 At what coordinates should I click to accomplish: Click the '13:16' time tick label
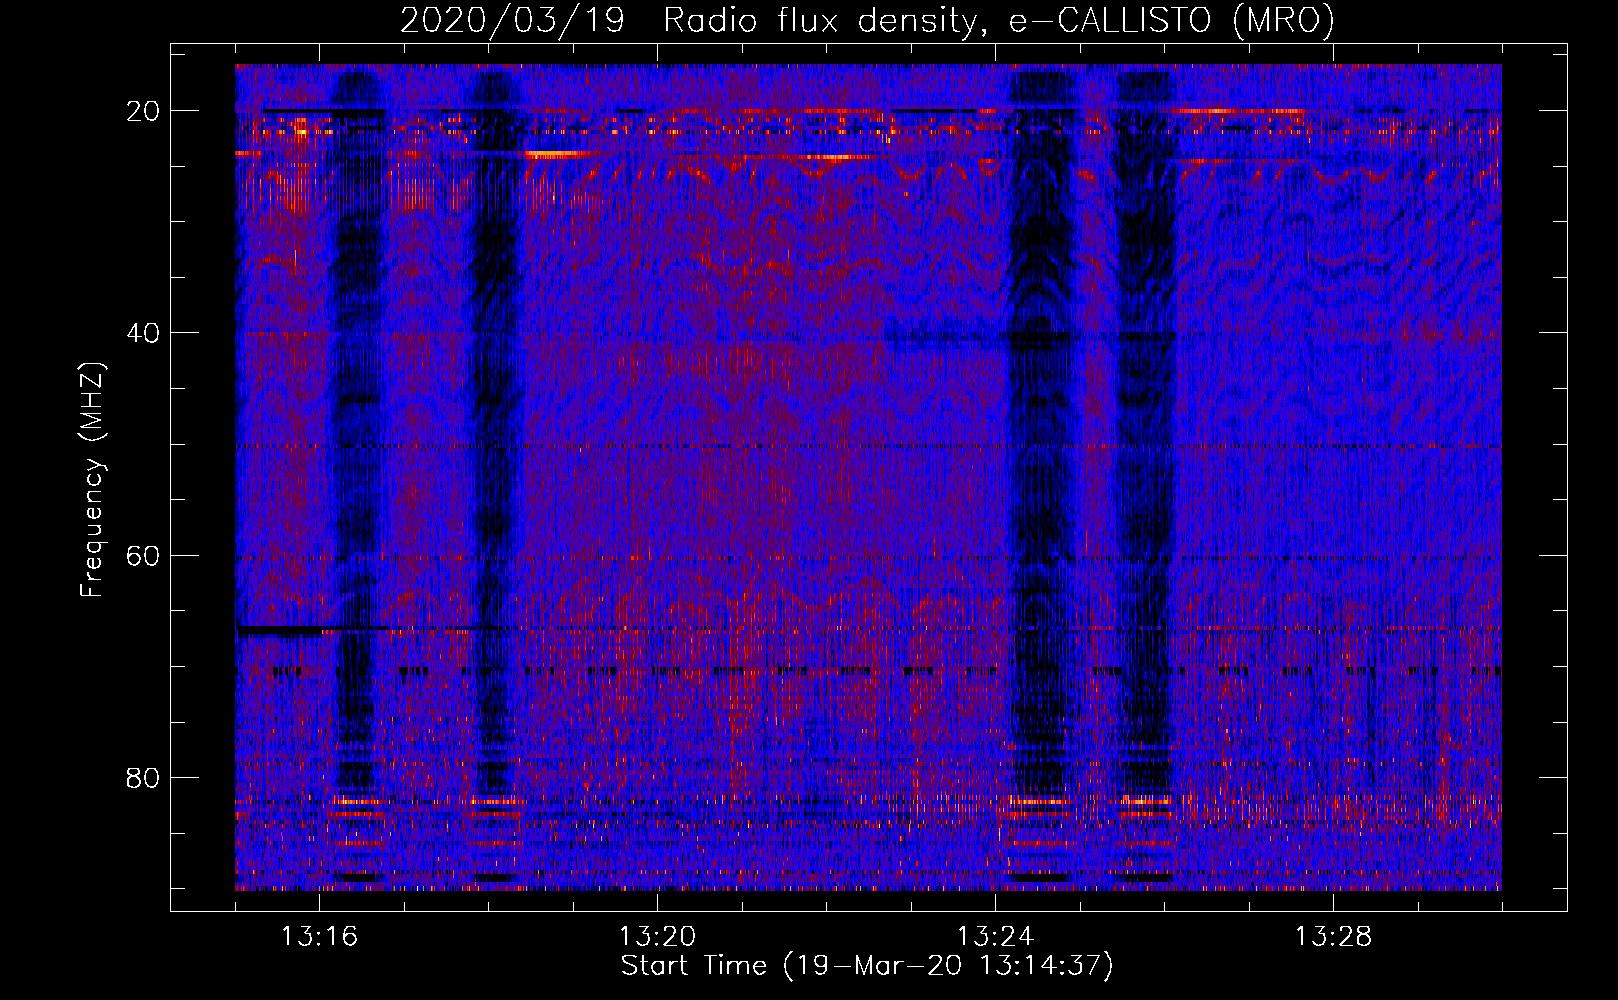[x=319, y=937]
